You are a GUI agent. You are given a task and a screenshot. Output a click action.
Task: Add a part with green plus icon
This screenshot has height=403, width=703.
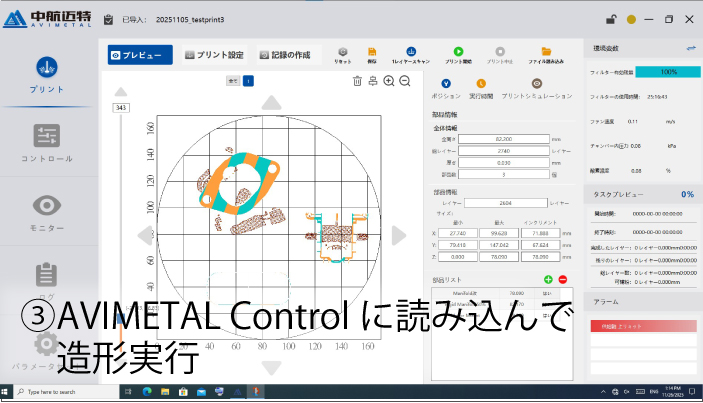point(548,279)
